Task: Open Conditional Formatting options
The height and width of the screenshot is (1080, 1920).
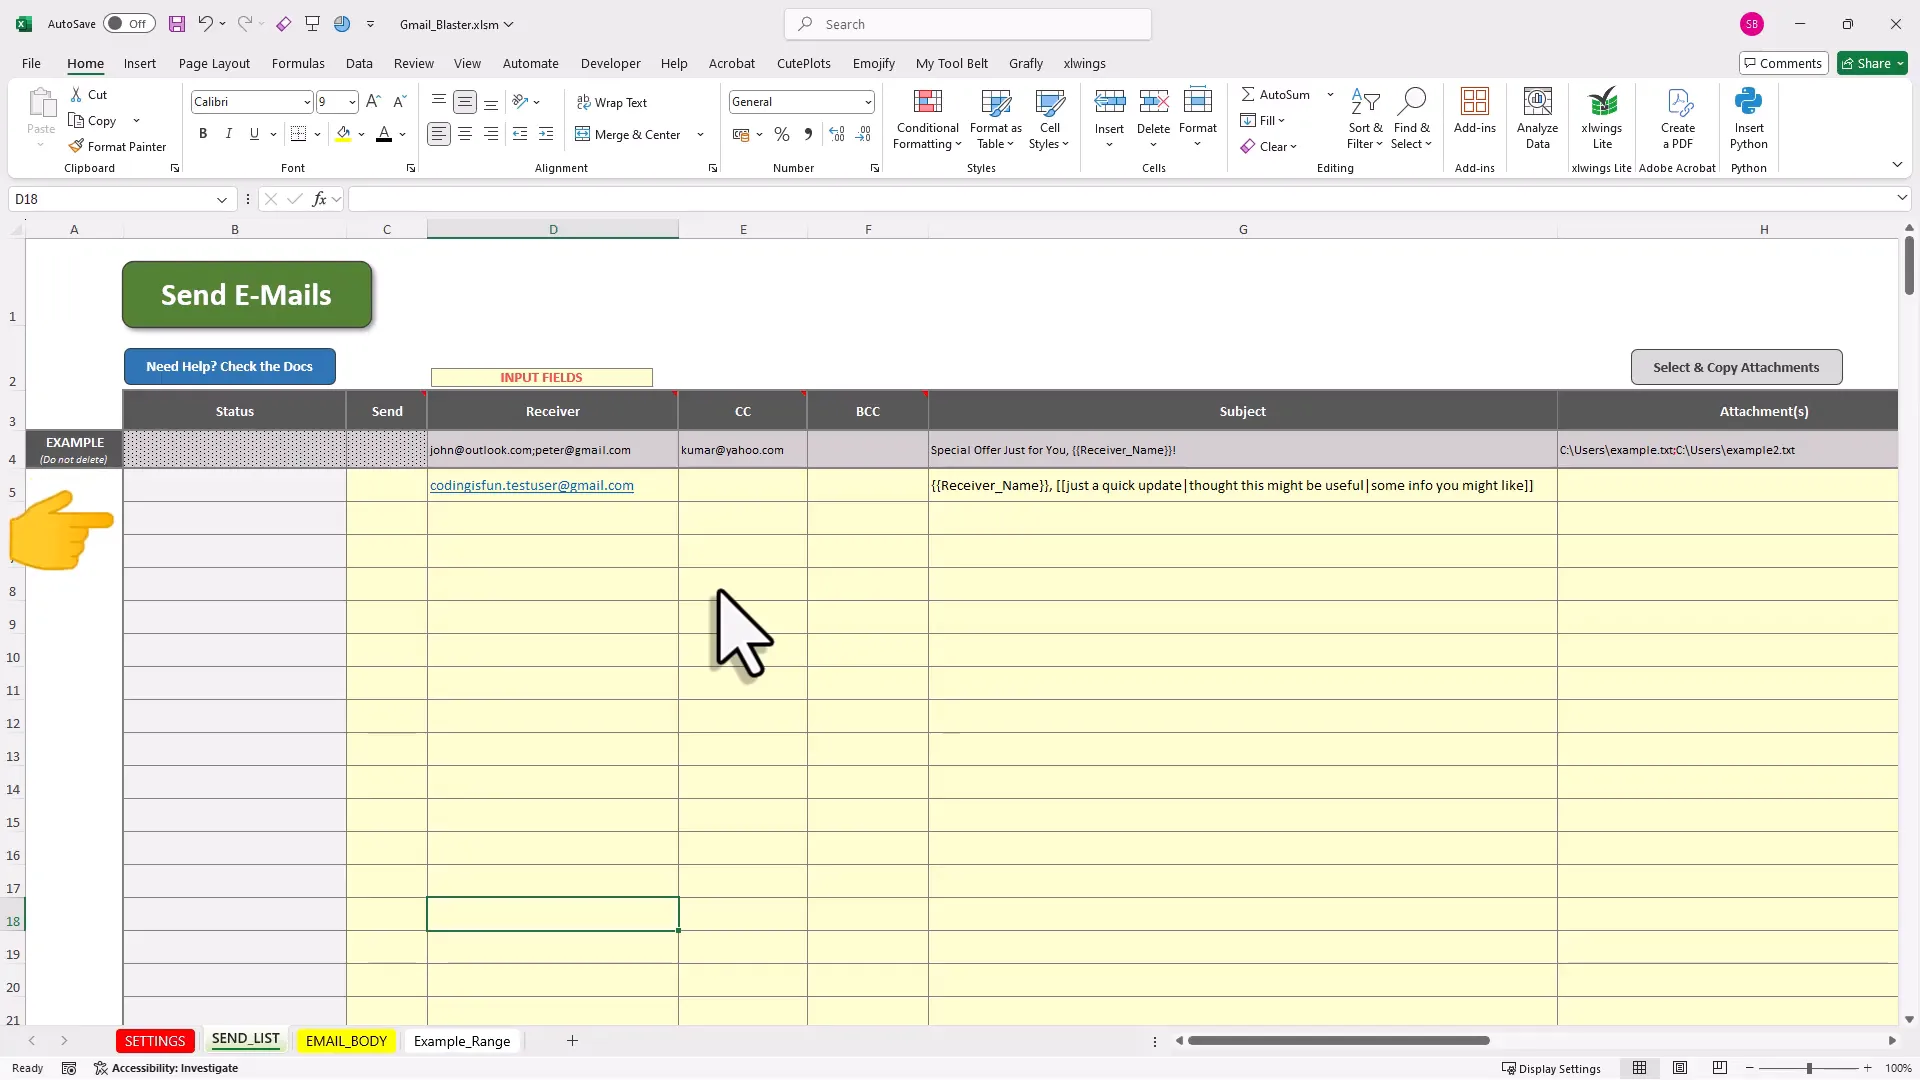Action: coord(926,118)
